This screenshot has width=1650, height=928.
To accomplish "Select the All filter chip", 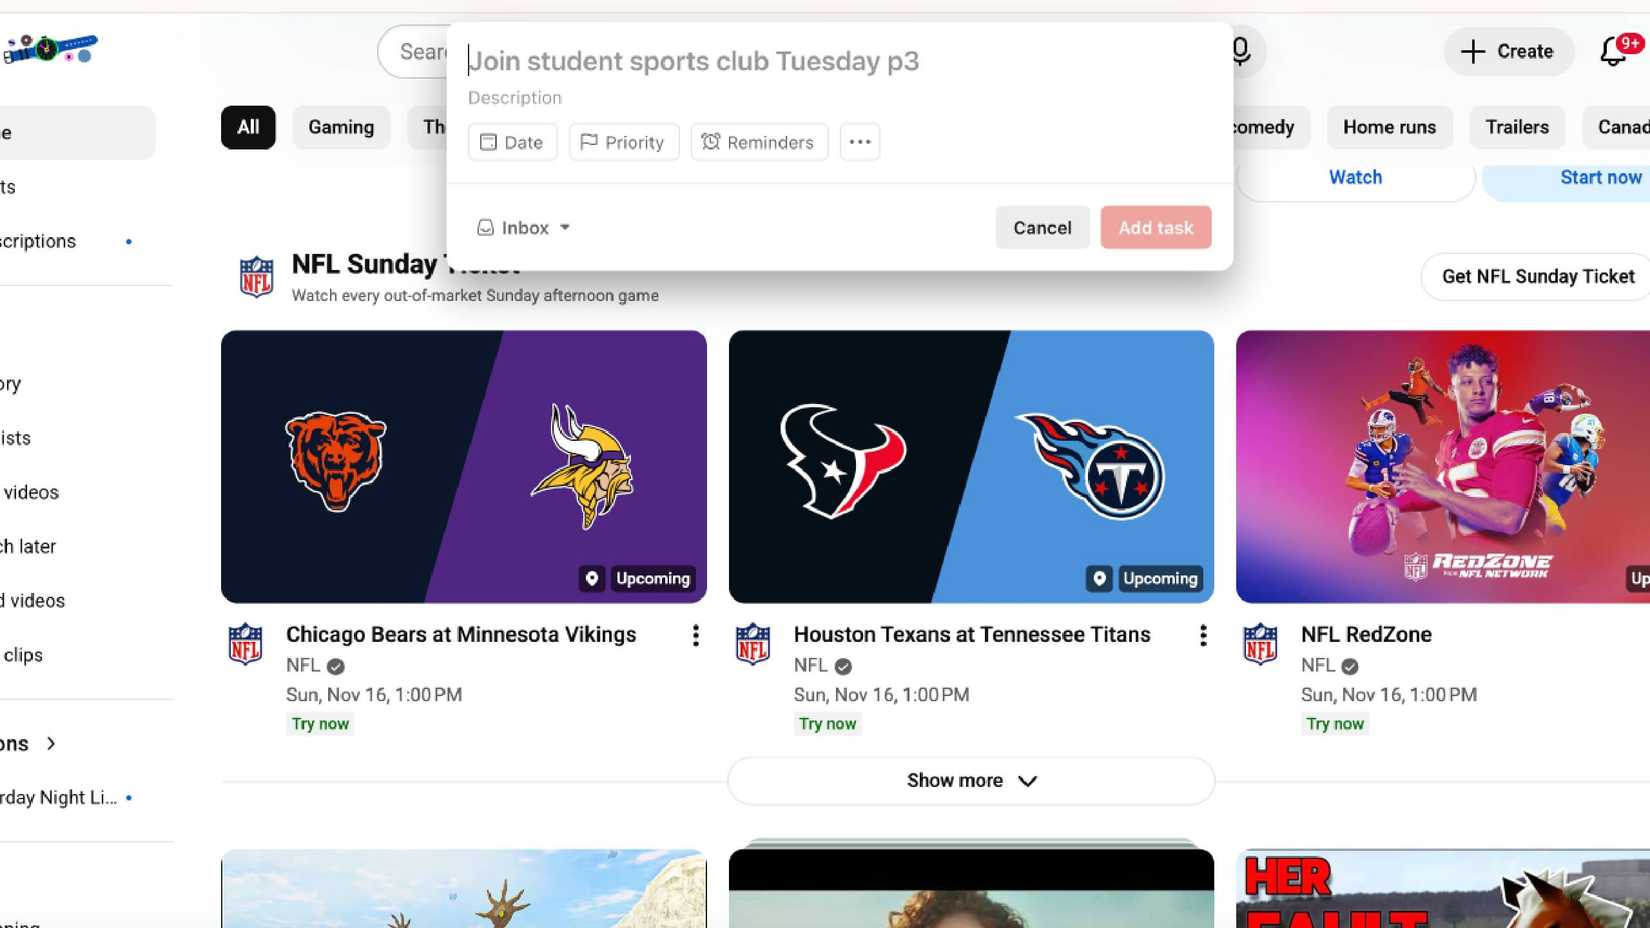I will click(248, 127).
